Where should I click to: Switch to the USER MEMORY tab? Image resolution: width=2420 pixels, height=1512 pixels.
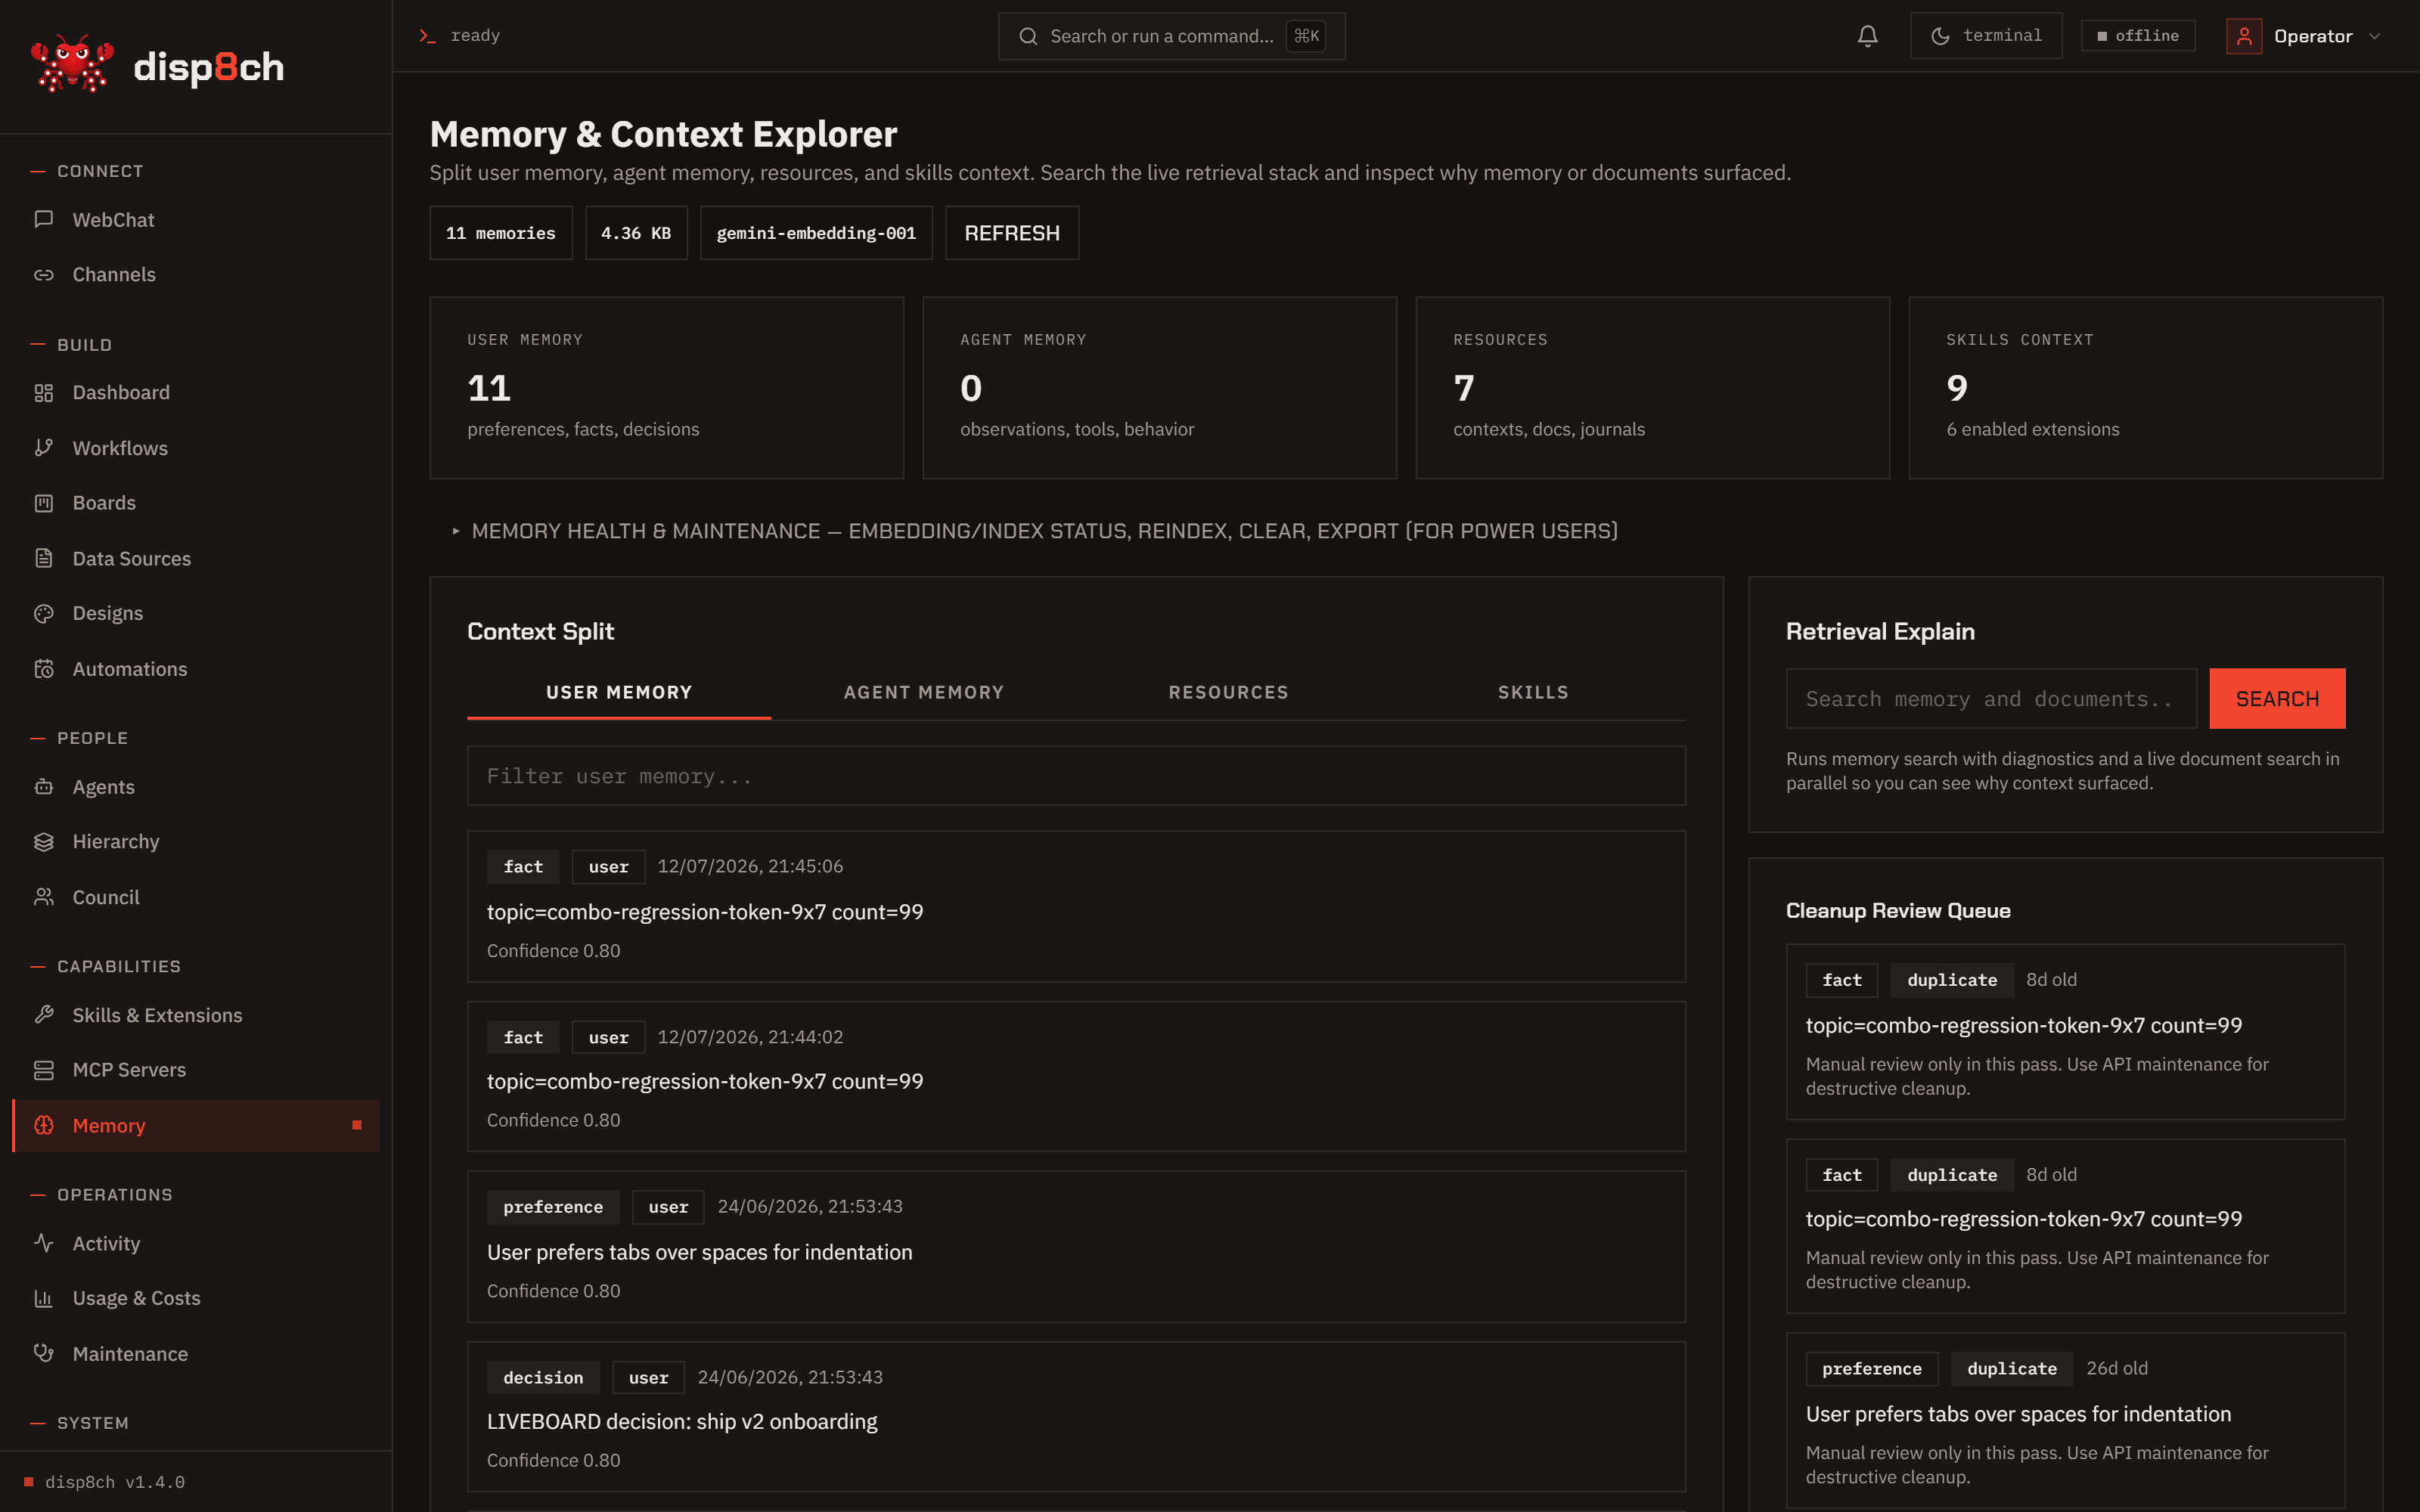(x=619, y=692)
